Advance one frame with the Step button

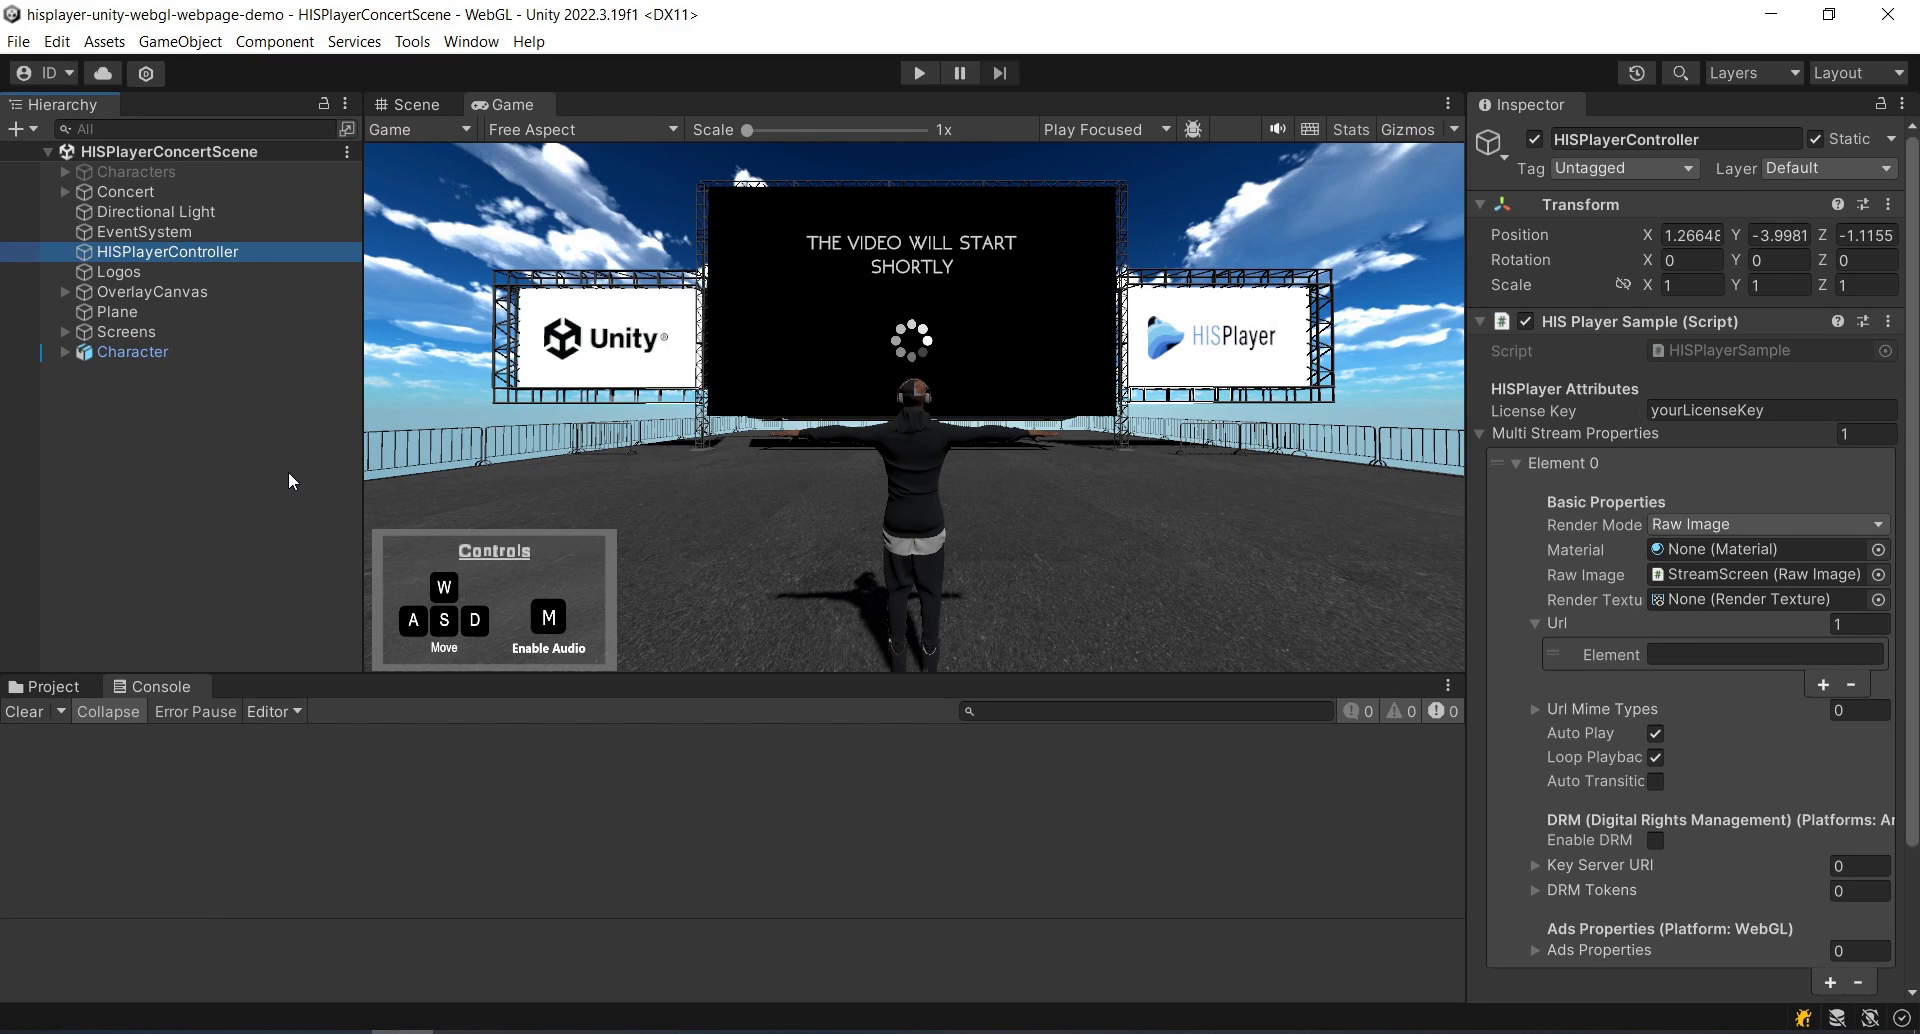(x=1000, y=73)
